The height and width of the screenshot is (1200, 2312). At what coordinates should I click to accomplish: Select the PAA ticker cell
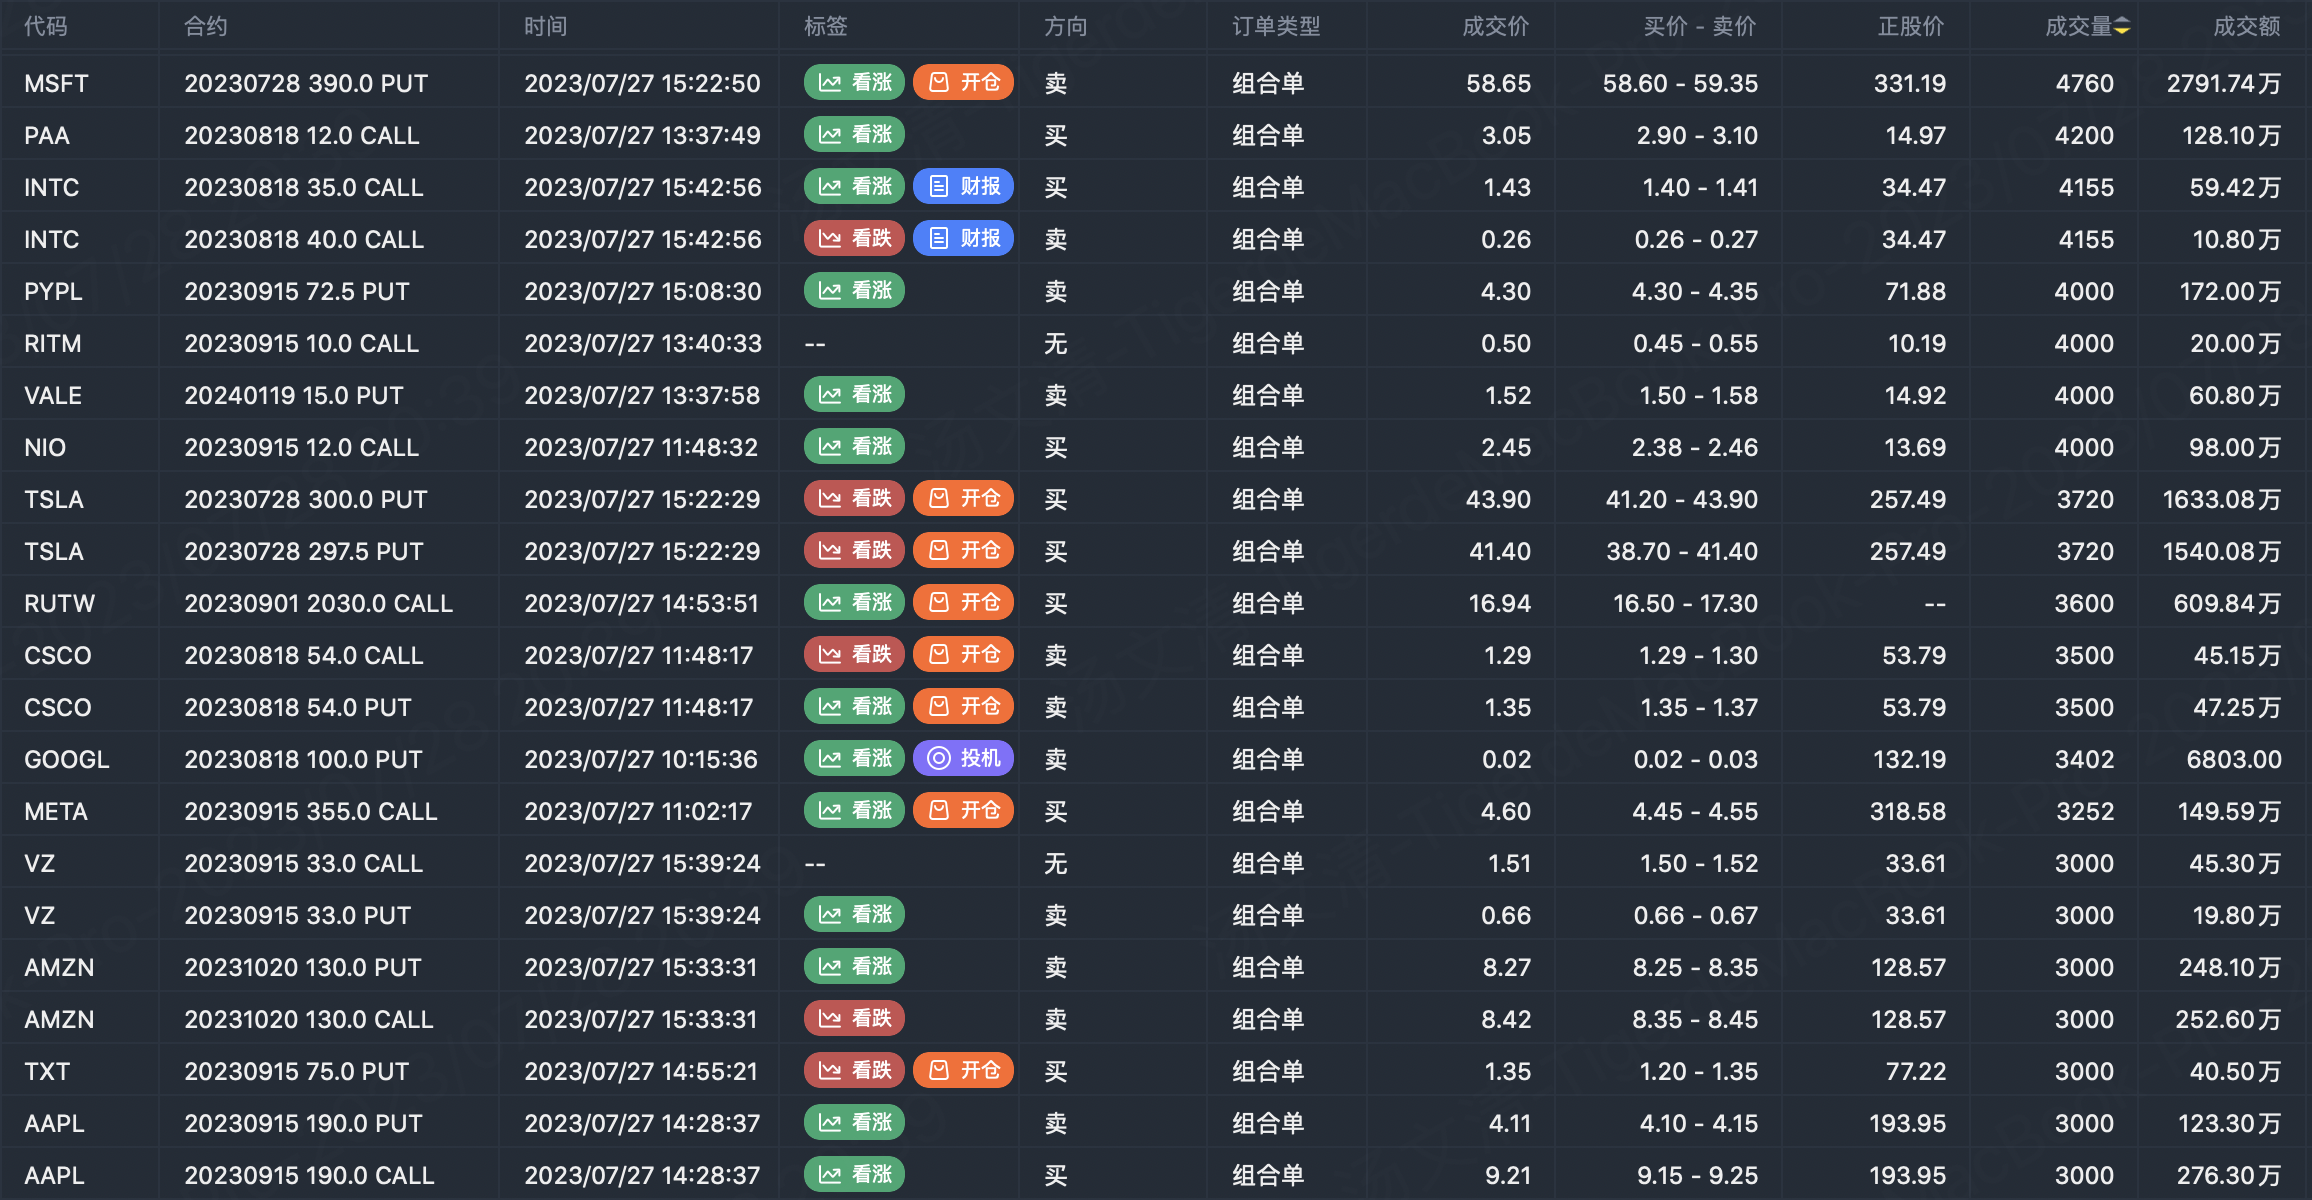(x=47, y=135)
